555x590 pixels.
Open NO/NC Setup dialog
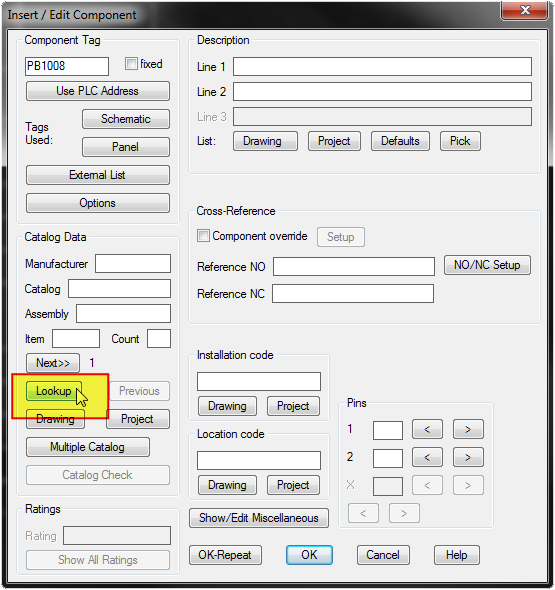click(x=487, y=265)
